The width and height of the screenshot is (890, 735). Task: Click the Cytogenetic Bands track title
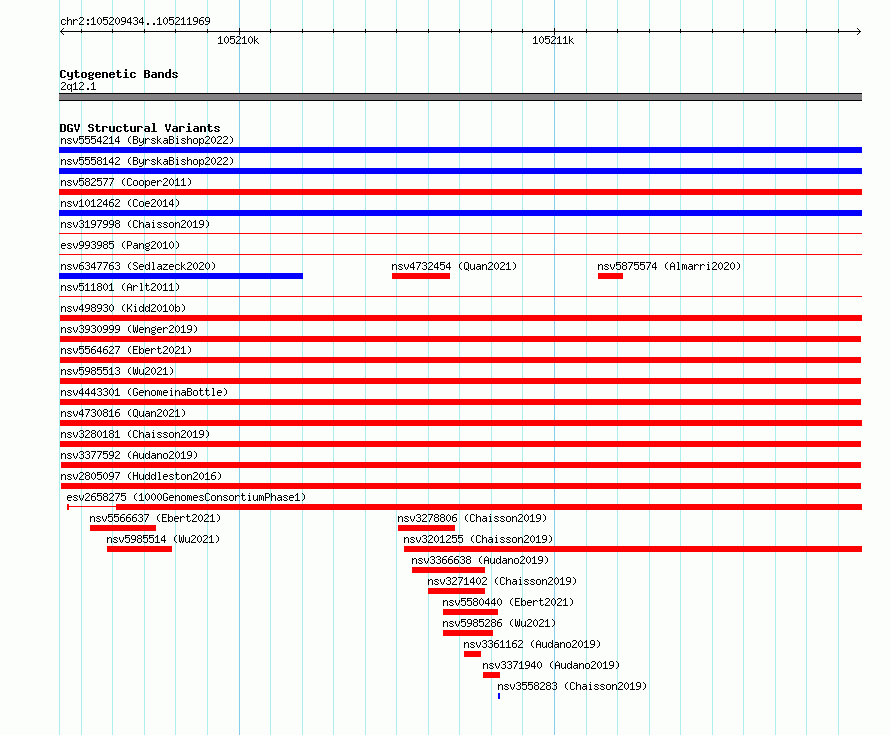click(119, 74)
